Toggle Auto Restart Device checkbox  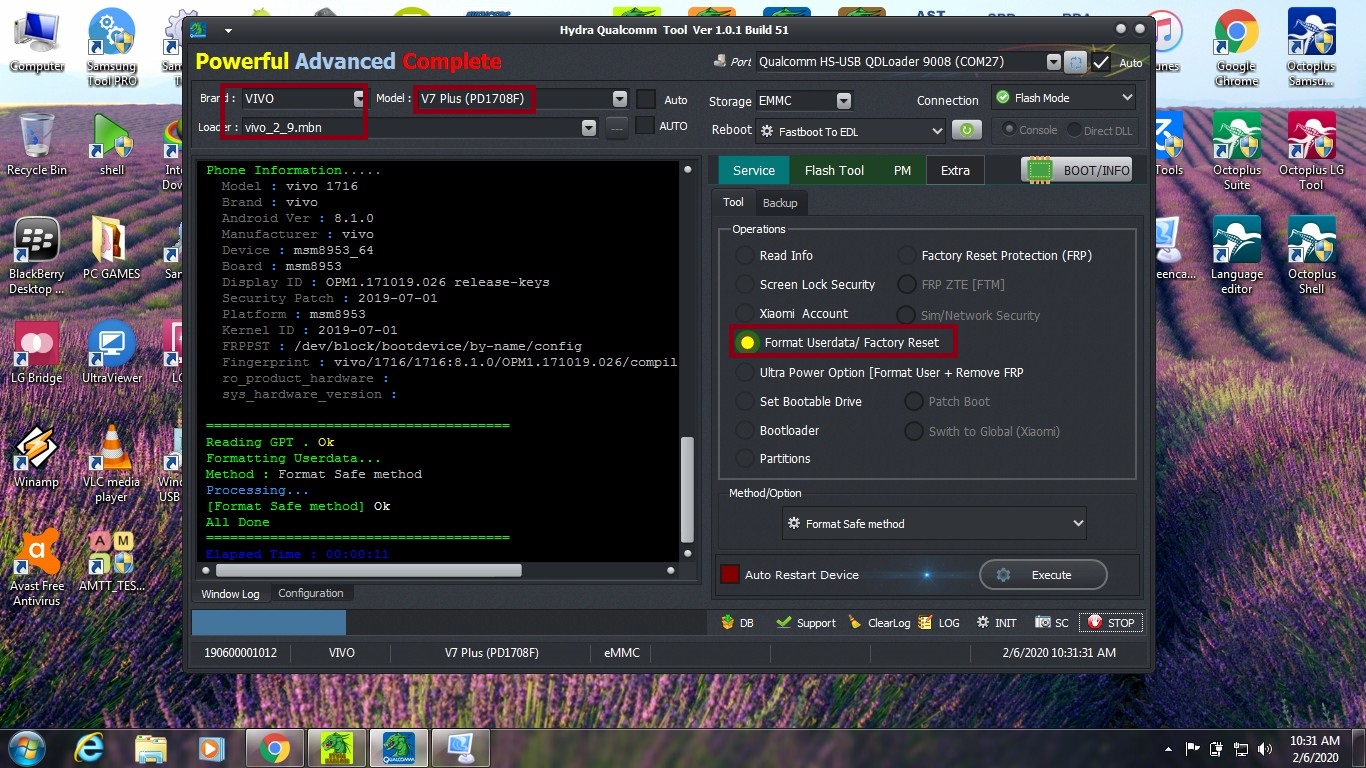(730, 575)
